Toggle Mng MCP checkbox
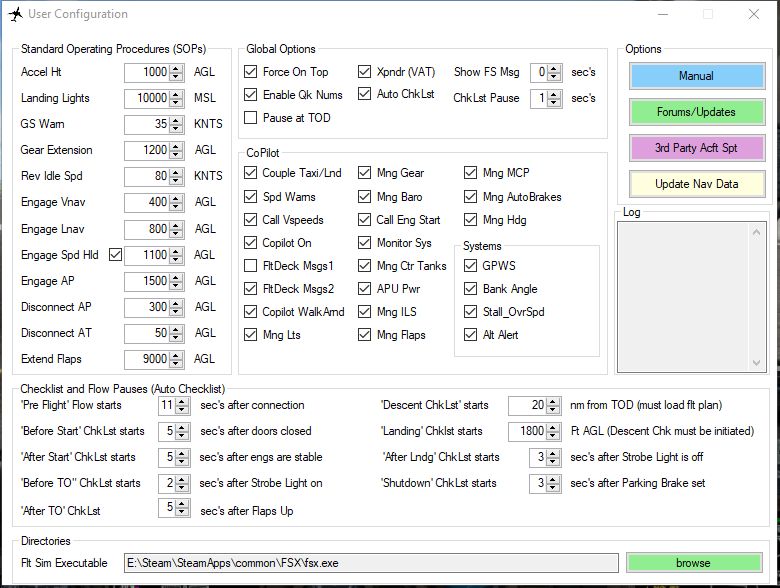 point(471,173)
